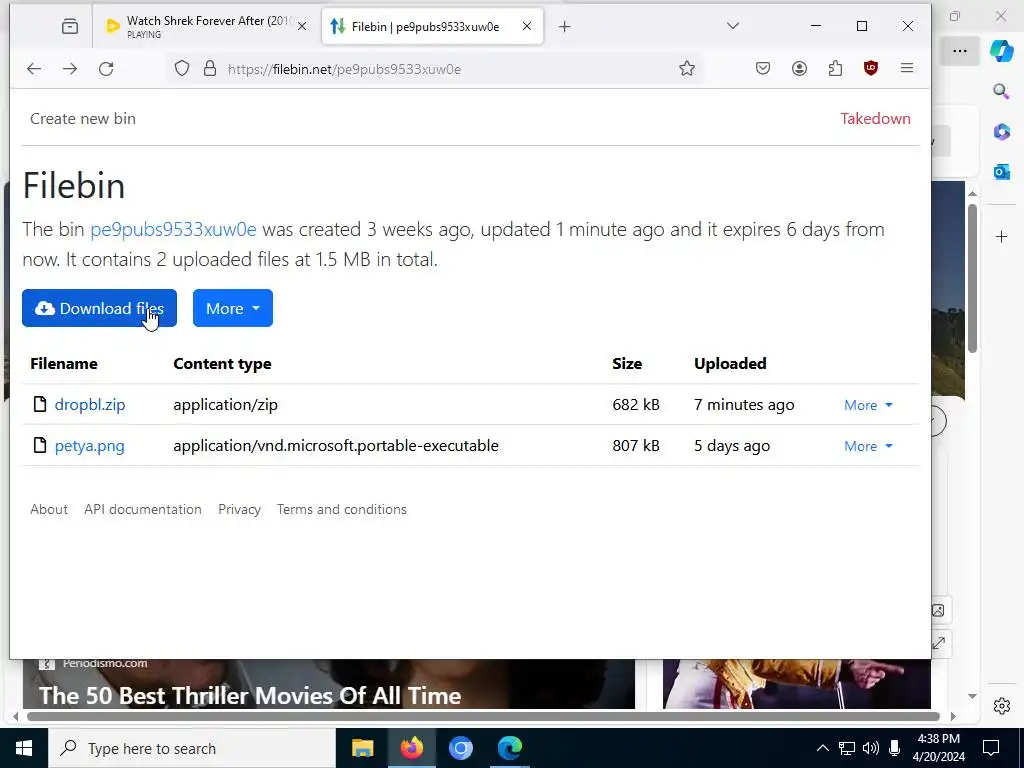Open the Outlook icon in Edge sidebar
This screenshot has height=768, width=1024.
pyautogui.click(x=1002, y=172)
